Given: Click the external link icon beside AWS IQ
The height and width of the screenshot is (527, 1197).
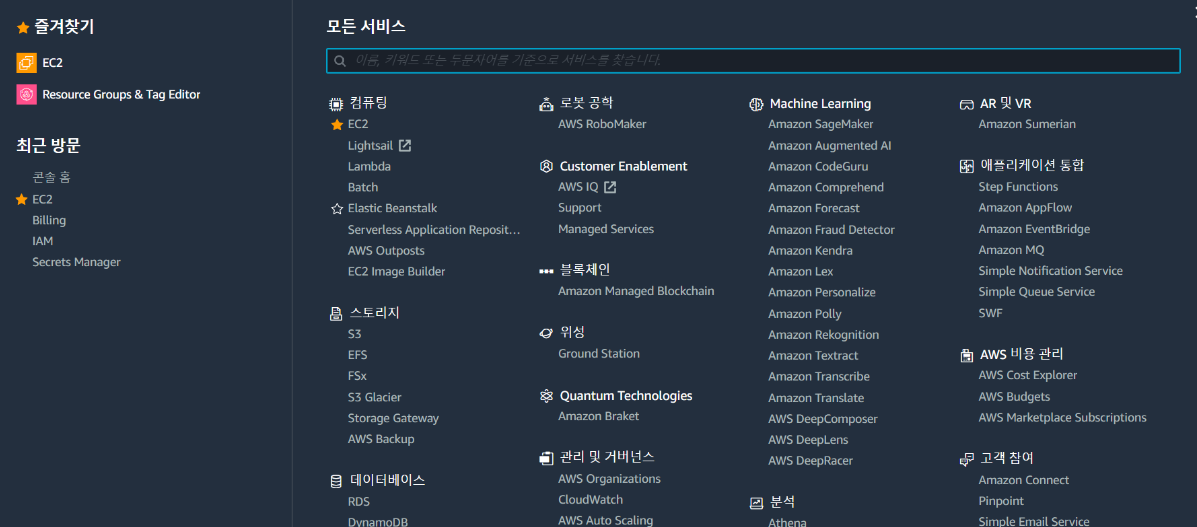Looking at the screenshot, I should [x=610, y=186].
